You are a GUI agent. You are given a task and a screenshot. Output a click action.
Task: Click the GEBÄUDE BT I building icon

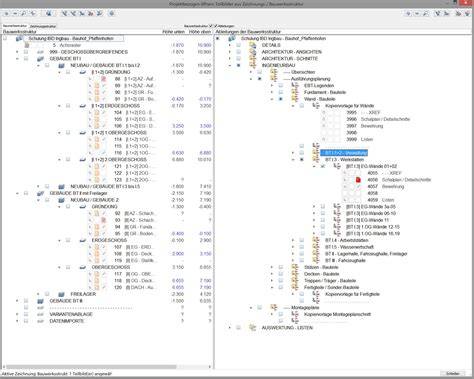coord(40,59)
